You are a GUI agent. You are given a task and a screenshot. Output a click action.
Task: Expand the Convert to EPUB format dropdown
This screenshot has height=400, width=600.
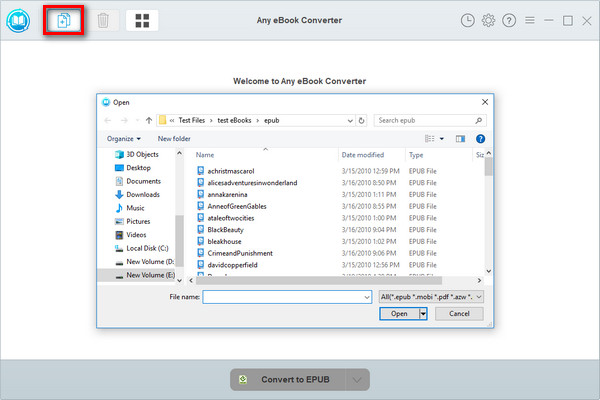tap(357, 380)
